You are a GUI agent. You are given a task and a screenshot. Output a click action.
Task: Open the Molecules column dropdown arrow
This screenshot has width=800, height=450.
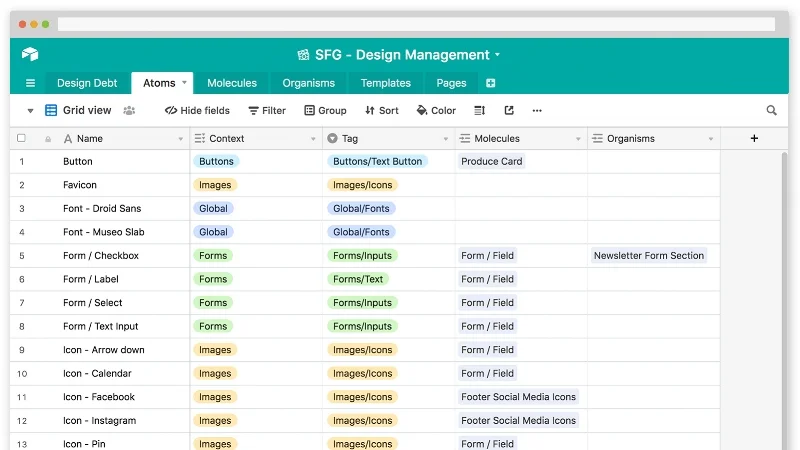pos(578,139)
